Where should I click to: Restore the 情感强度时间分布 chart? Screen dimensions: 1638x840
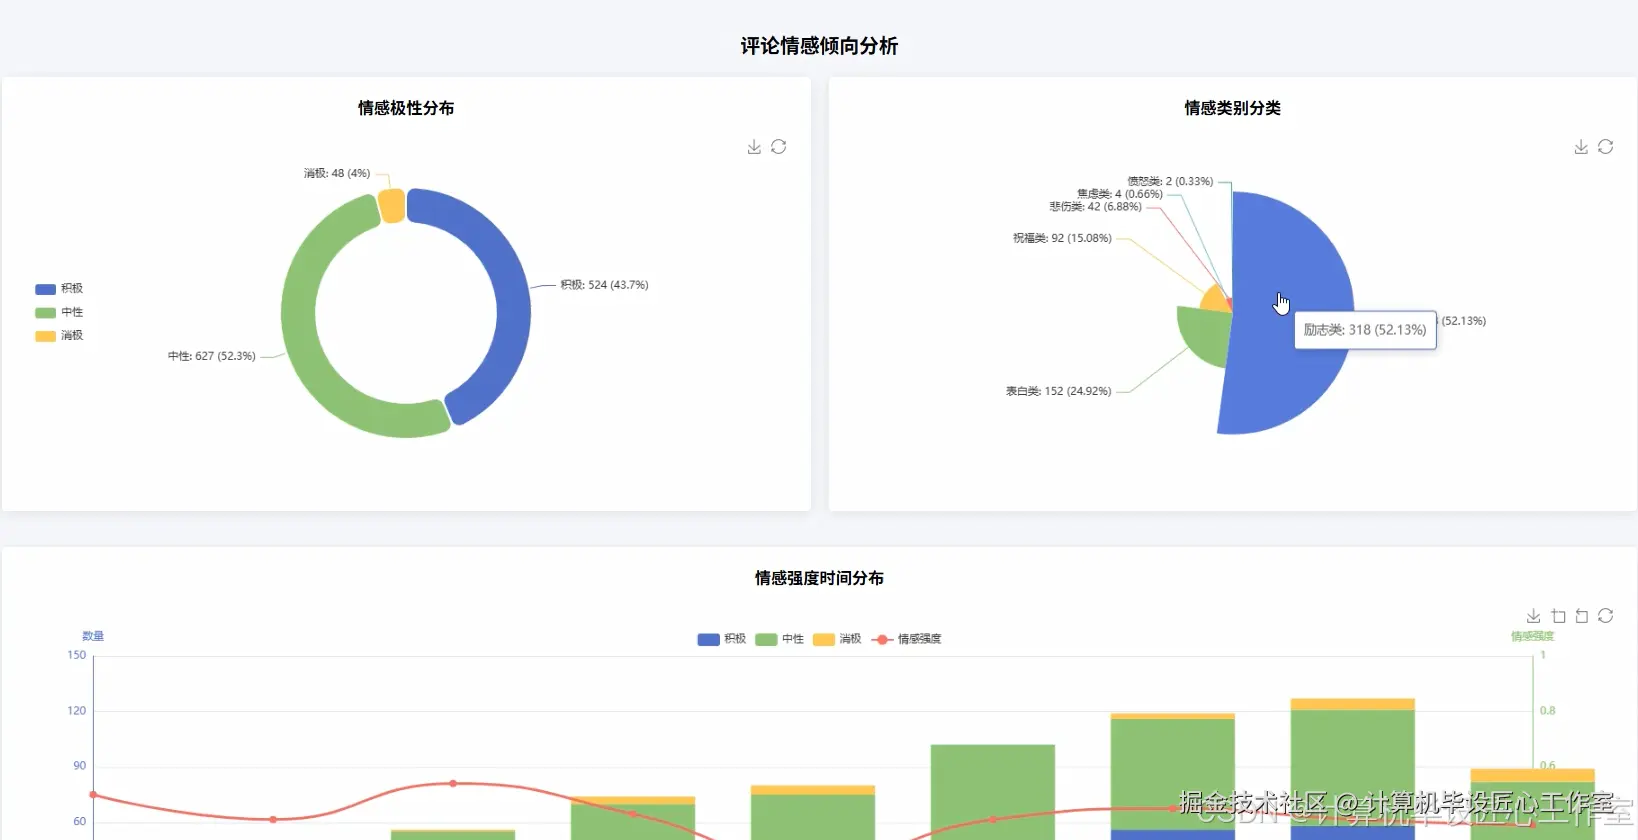coord(1606,616)
